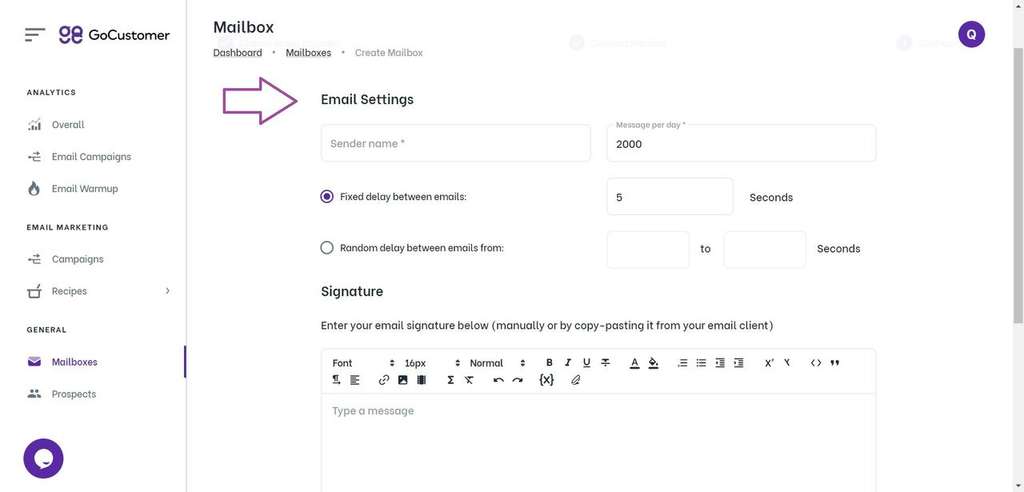
Task: Undo the last edit in signature
Action: (x=498, y=380)
